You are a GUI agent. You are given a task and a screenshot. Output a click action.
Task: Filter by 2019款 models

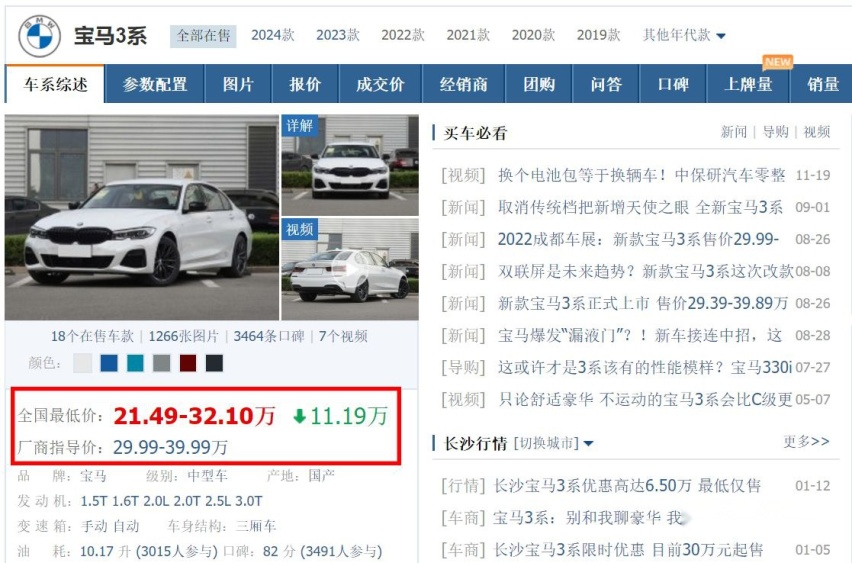599,35
